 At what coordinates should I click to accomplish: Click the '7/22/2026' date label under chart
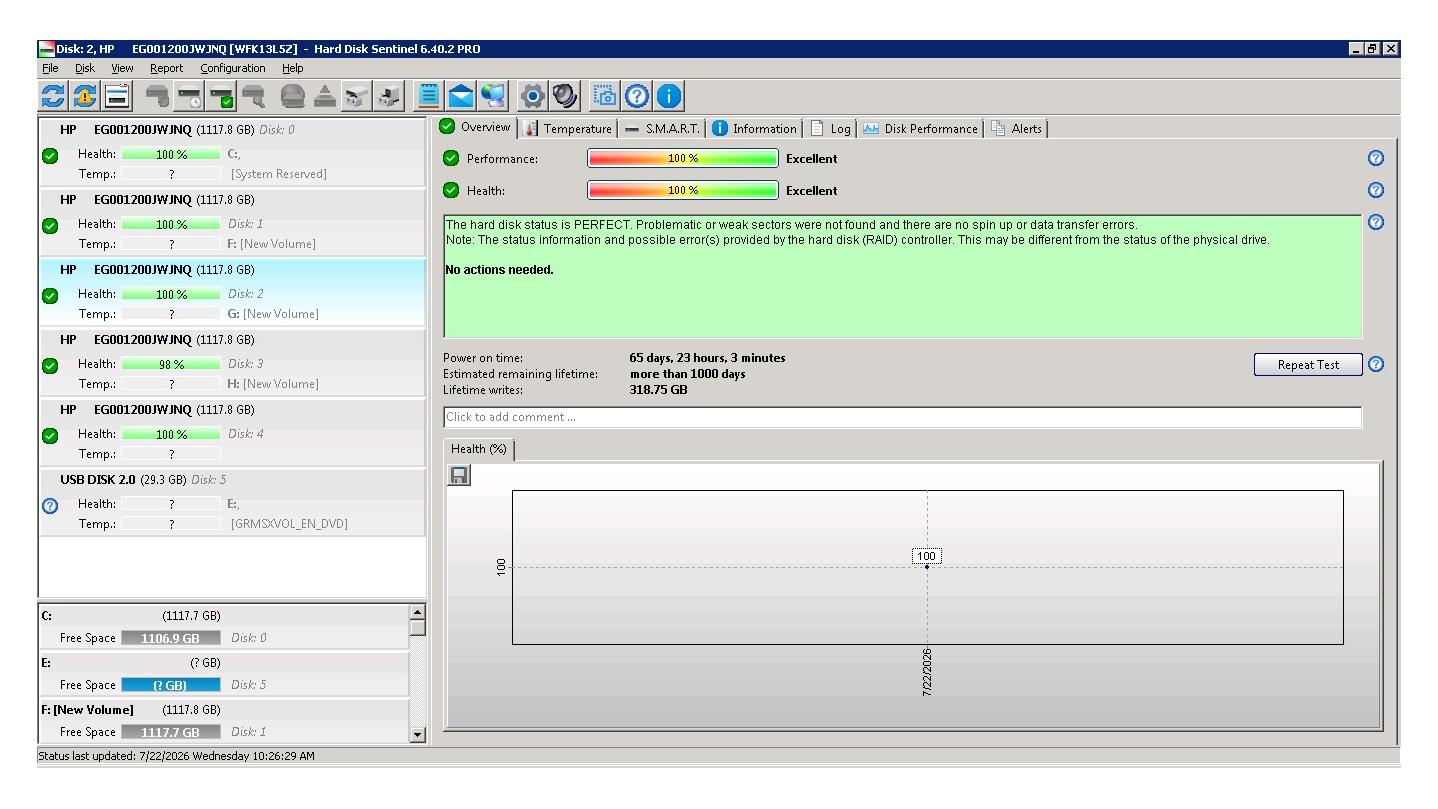(x=928, y=673)
